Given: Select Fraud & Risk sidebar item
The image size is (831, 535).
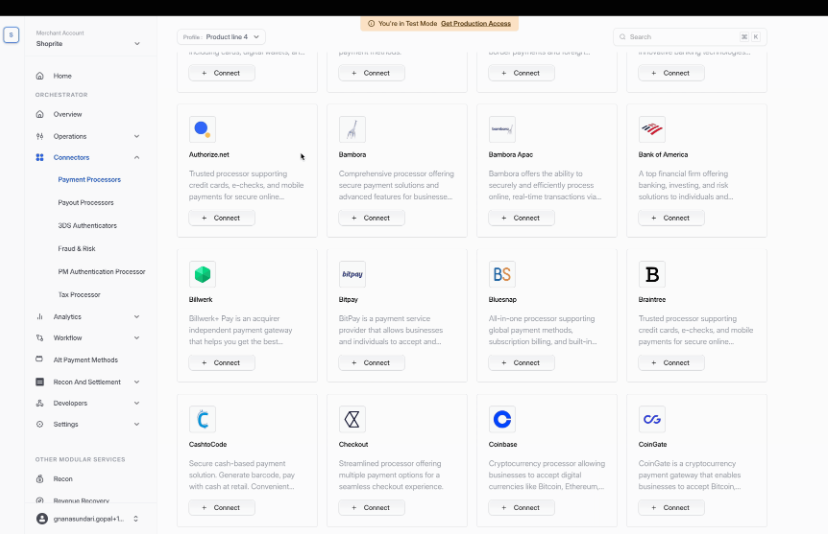Looking at the screenshot, I should coord(77,249).
